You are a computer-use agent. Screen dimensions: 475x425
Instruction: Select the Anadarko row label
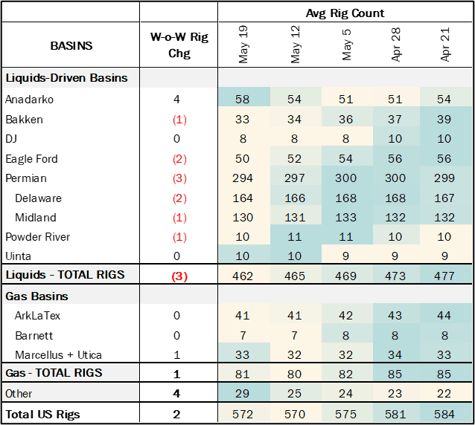tap(29, 99)
